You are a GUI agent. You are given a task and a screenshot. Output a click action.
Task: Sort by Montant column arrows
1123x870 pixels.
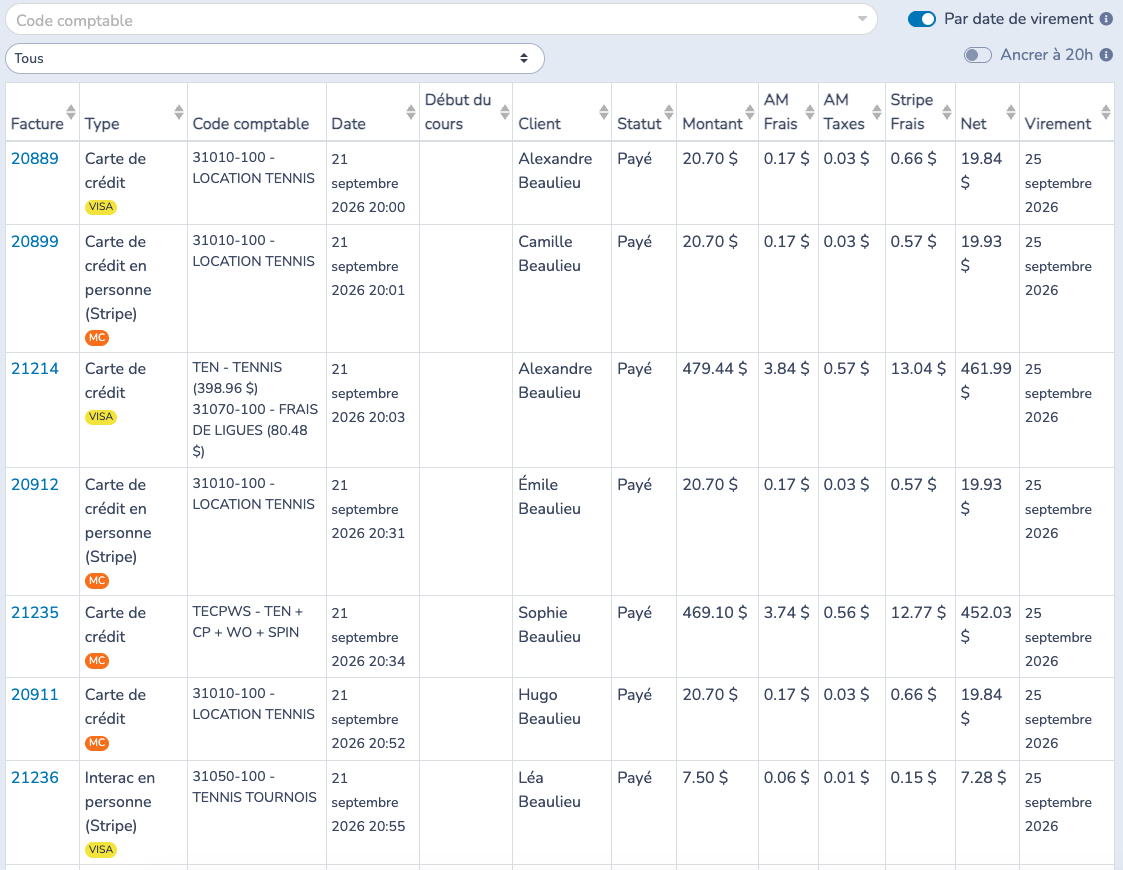(x=750, y=112)
